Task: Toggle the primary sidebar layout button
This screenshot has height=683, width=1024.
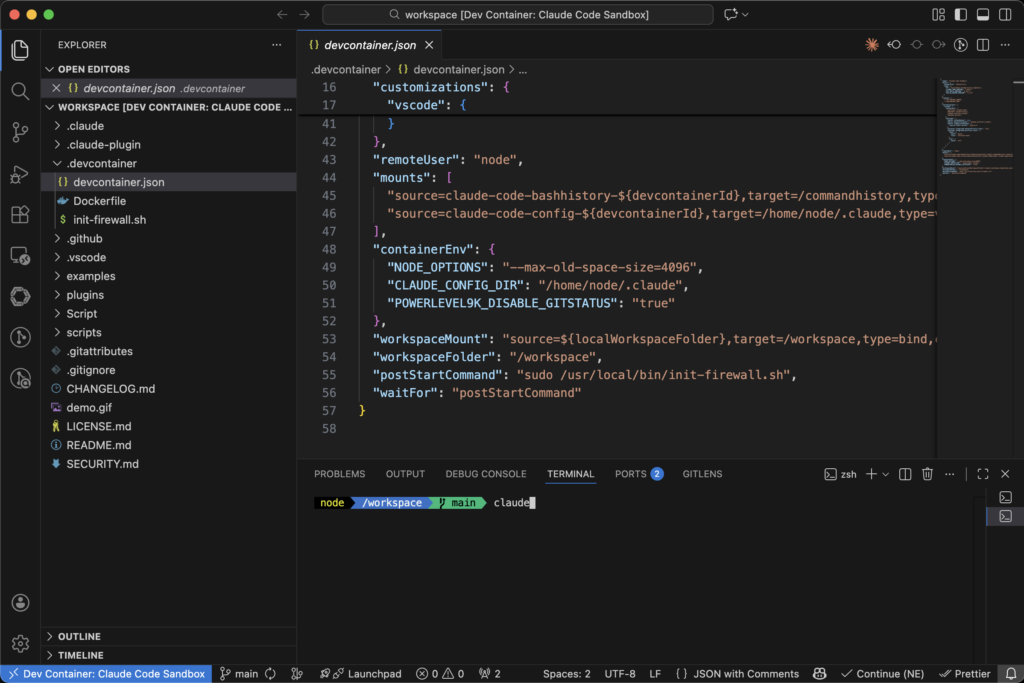Action: tap(961, 15)
